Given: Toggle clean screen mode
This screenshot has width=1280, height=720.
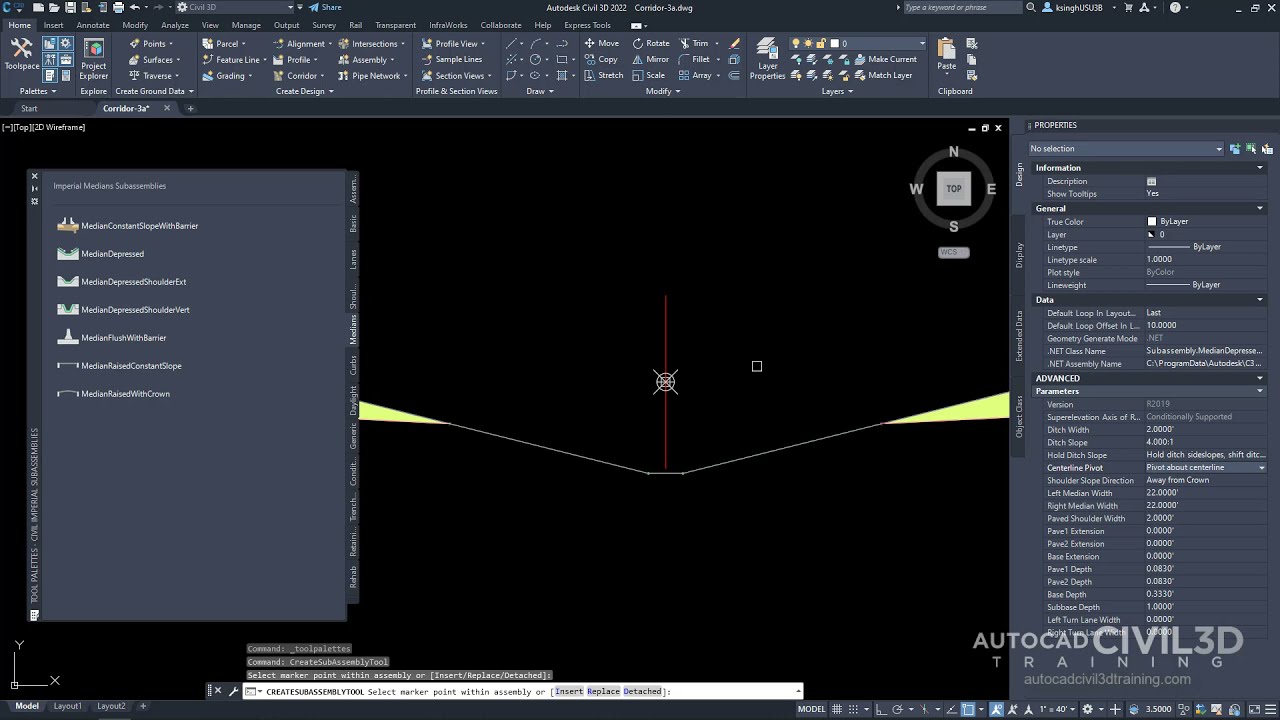Looking at the screenshot, I should pos(1254,709).
